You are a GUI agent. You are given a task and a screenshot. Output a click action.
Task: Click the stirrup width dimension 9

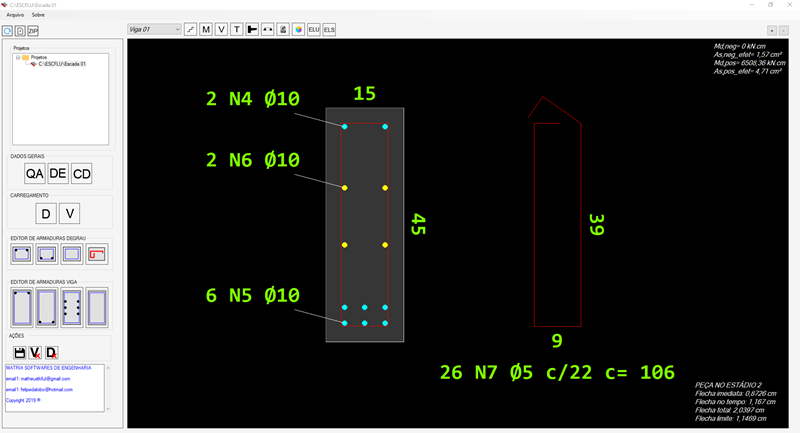tap(557, 341)
